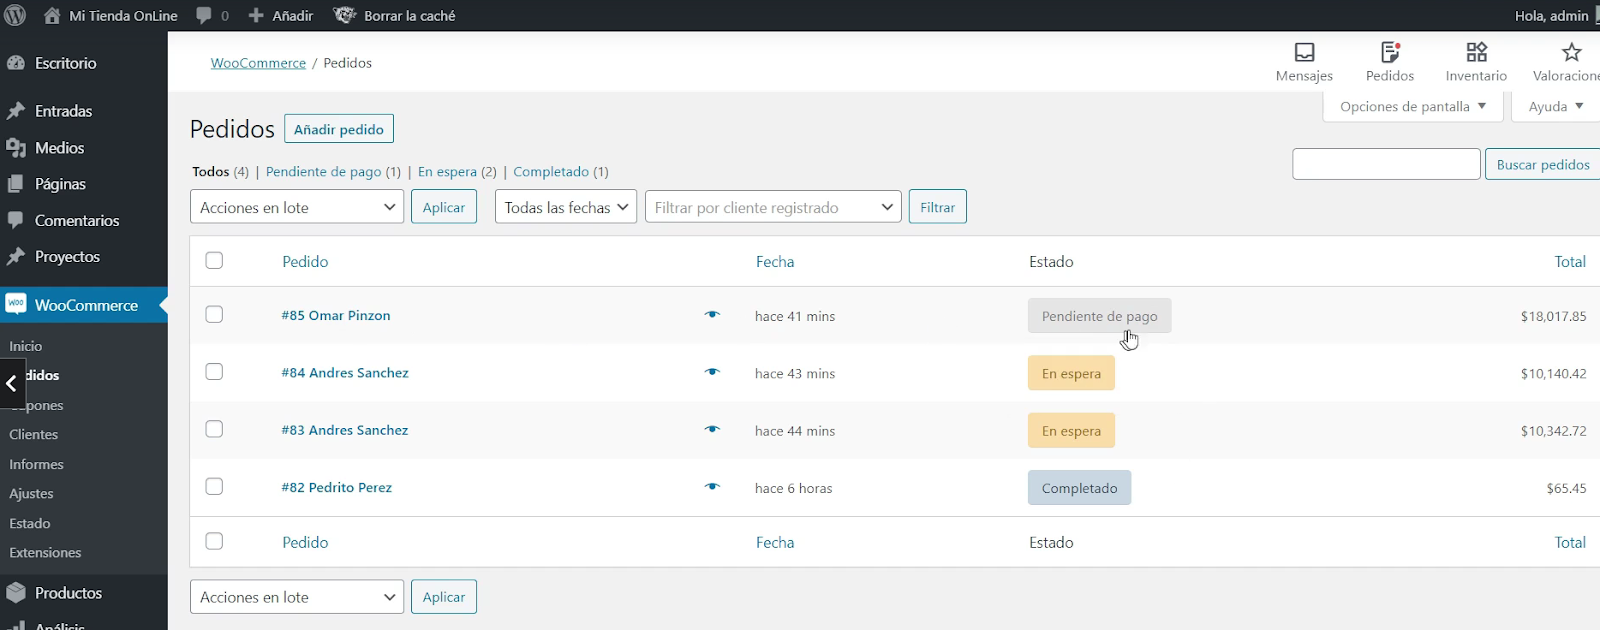
Task: Tick checkbox for order #83 Andres Sanchez
Action: pyautogui.click(x=214, y=430)
